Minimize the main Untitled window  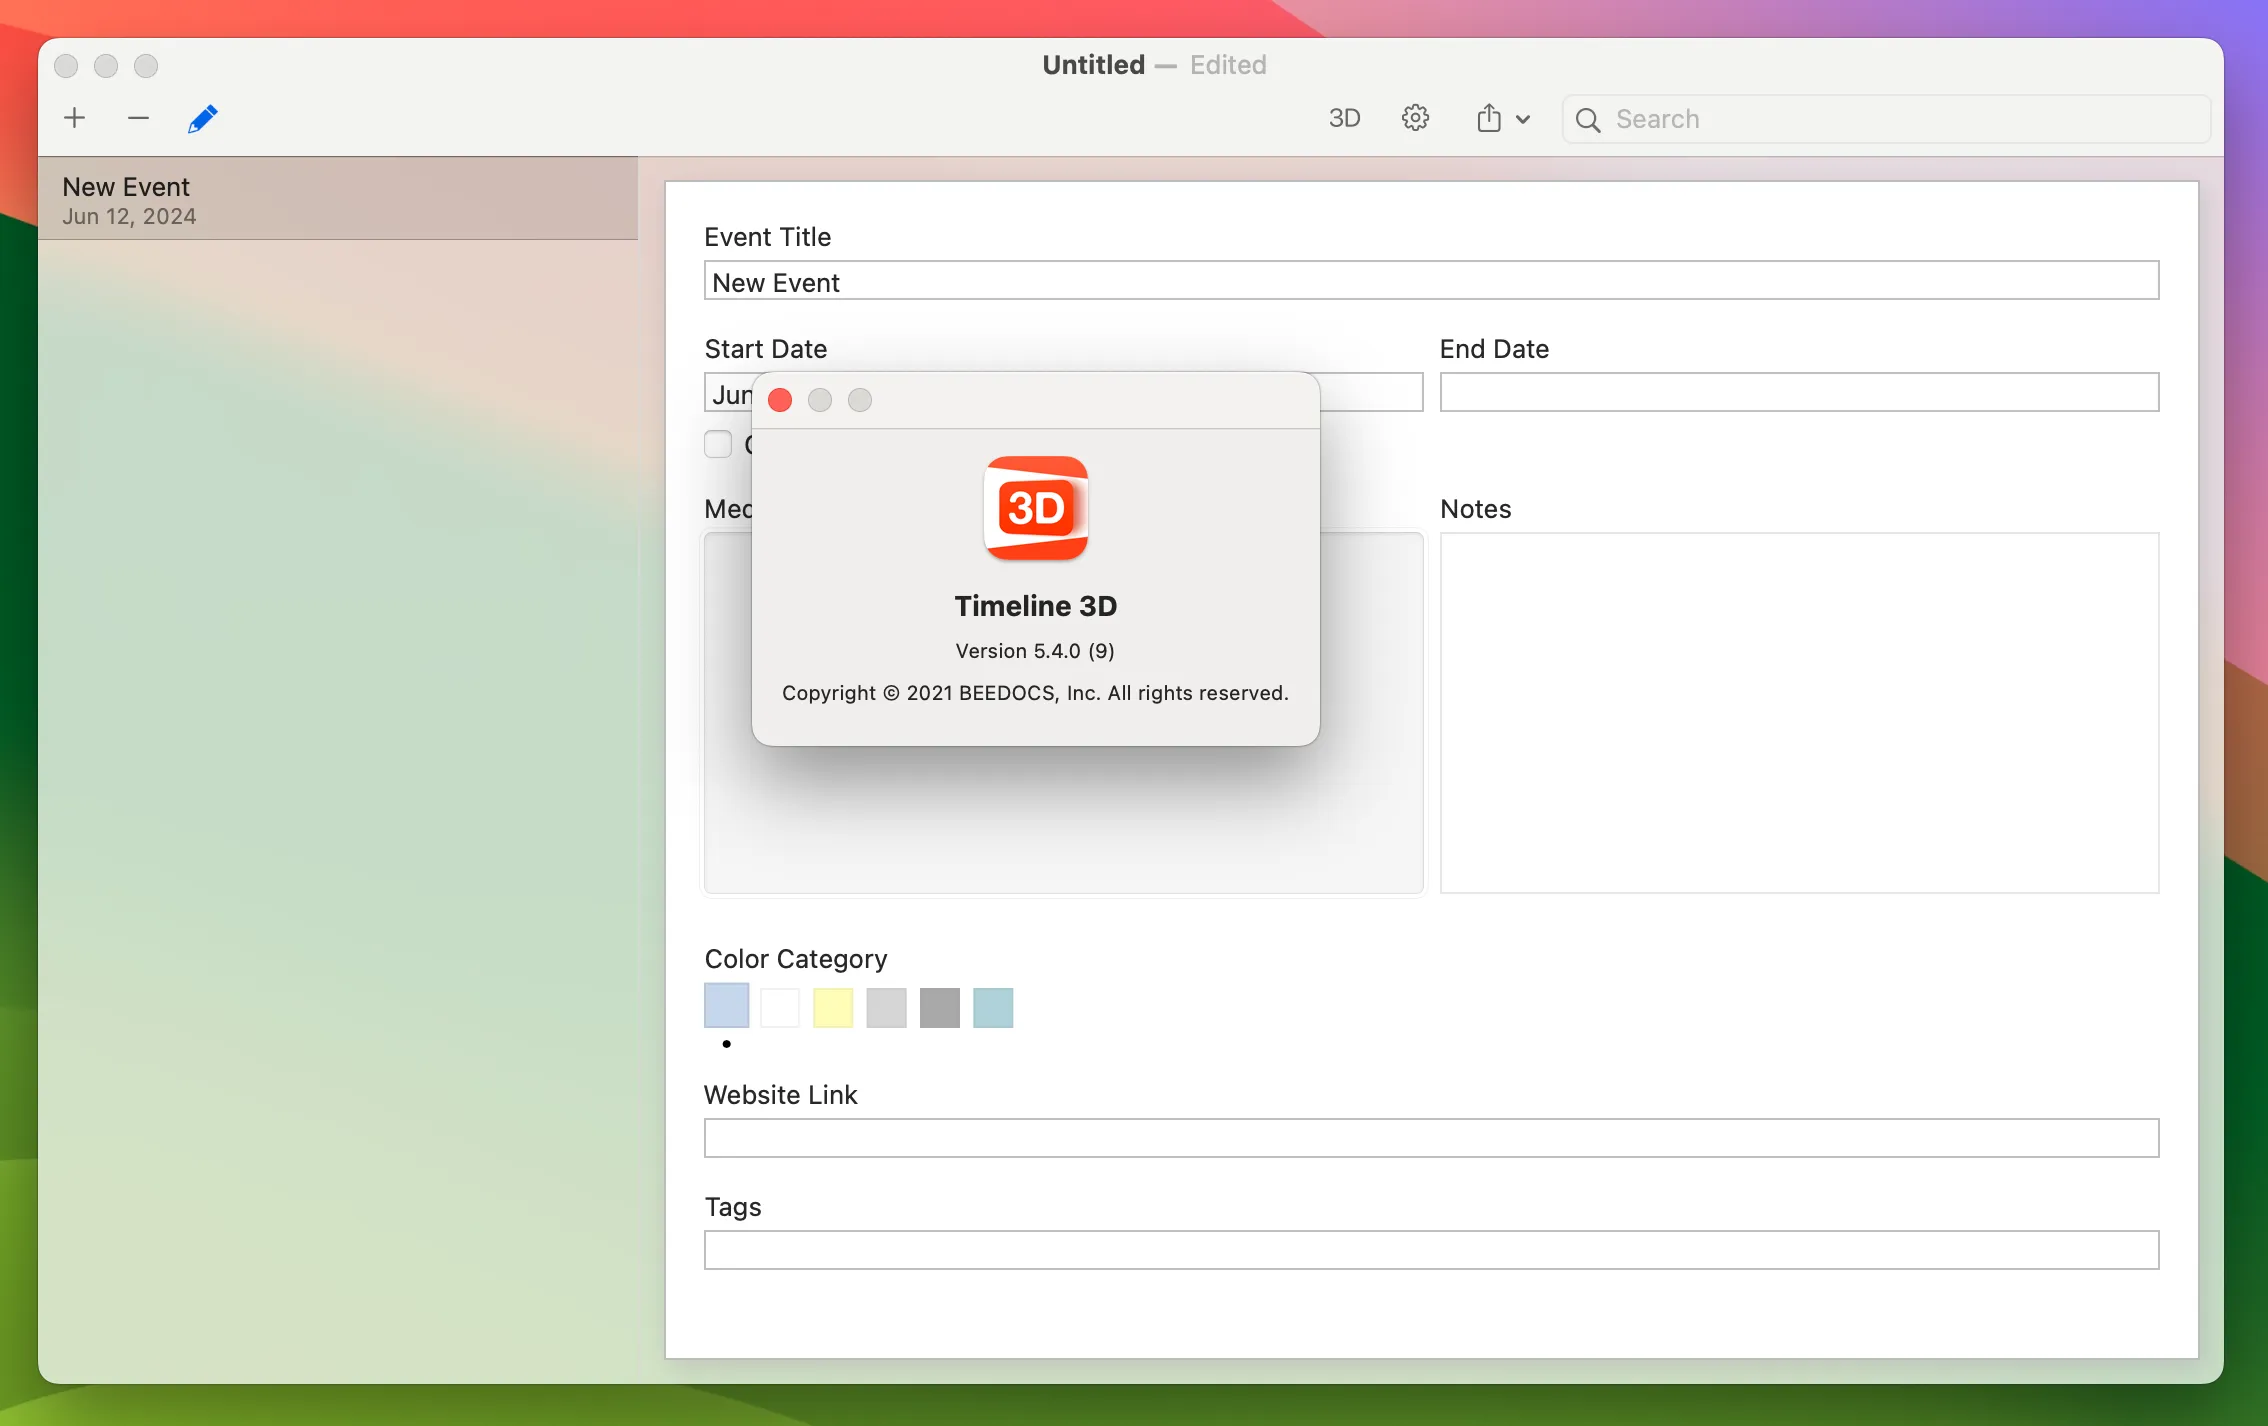pos(106,66)
